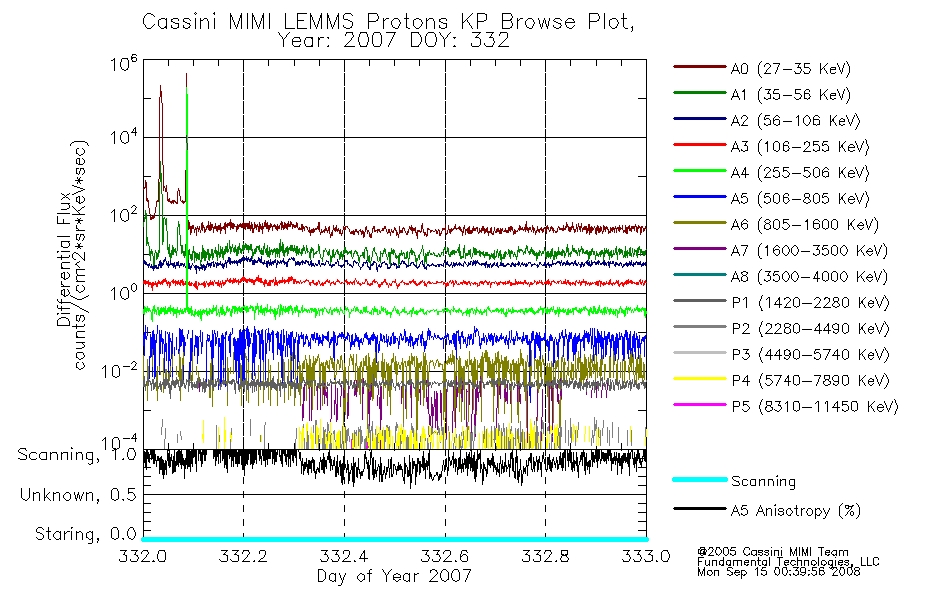Image resolution: width=950 pixels, height=600 pixels.
Task: Click the black anisotropy trace in lower panel
Action: (394, 465)
